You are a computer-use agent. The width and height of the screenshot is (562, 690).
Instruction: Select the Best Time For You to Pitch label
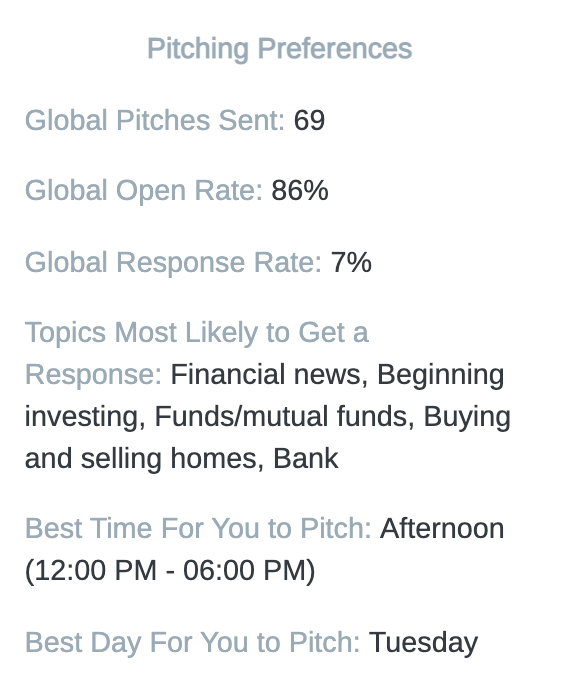pyautogui.click(x=198, y=528)
